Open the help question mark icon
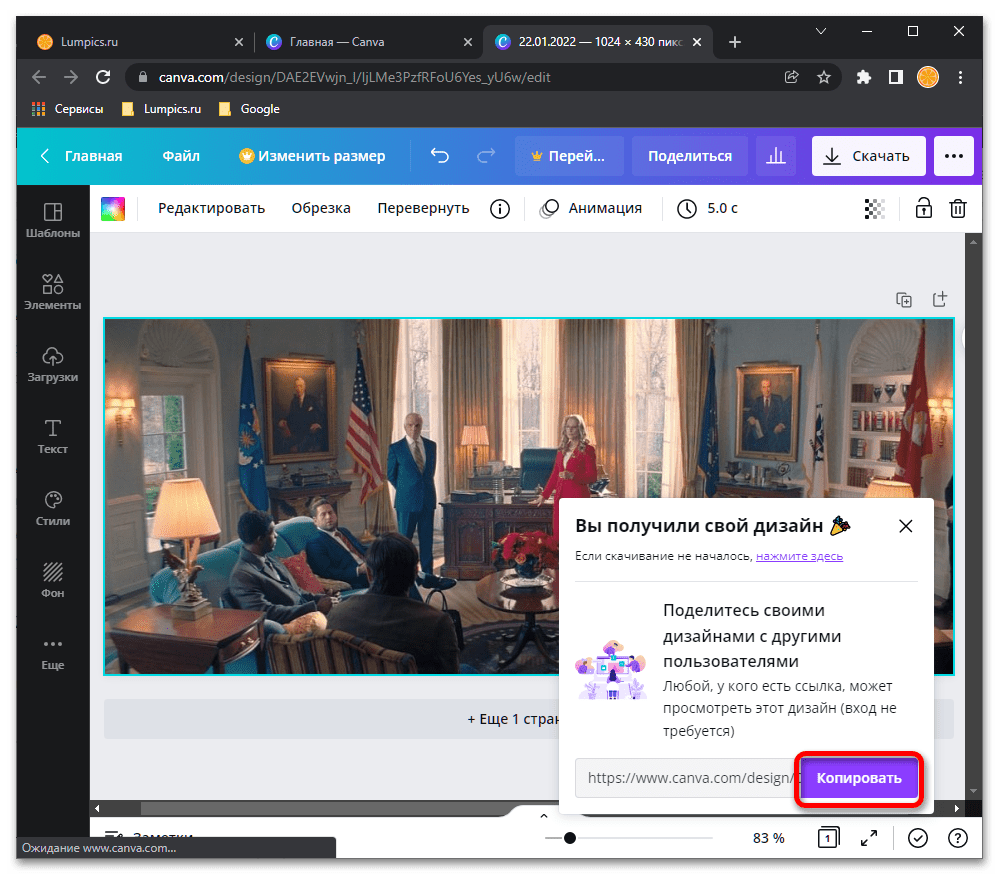The width and height of the screenshot is (999, 875). 958,838
